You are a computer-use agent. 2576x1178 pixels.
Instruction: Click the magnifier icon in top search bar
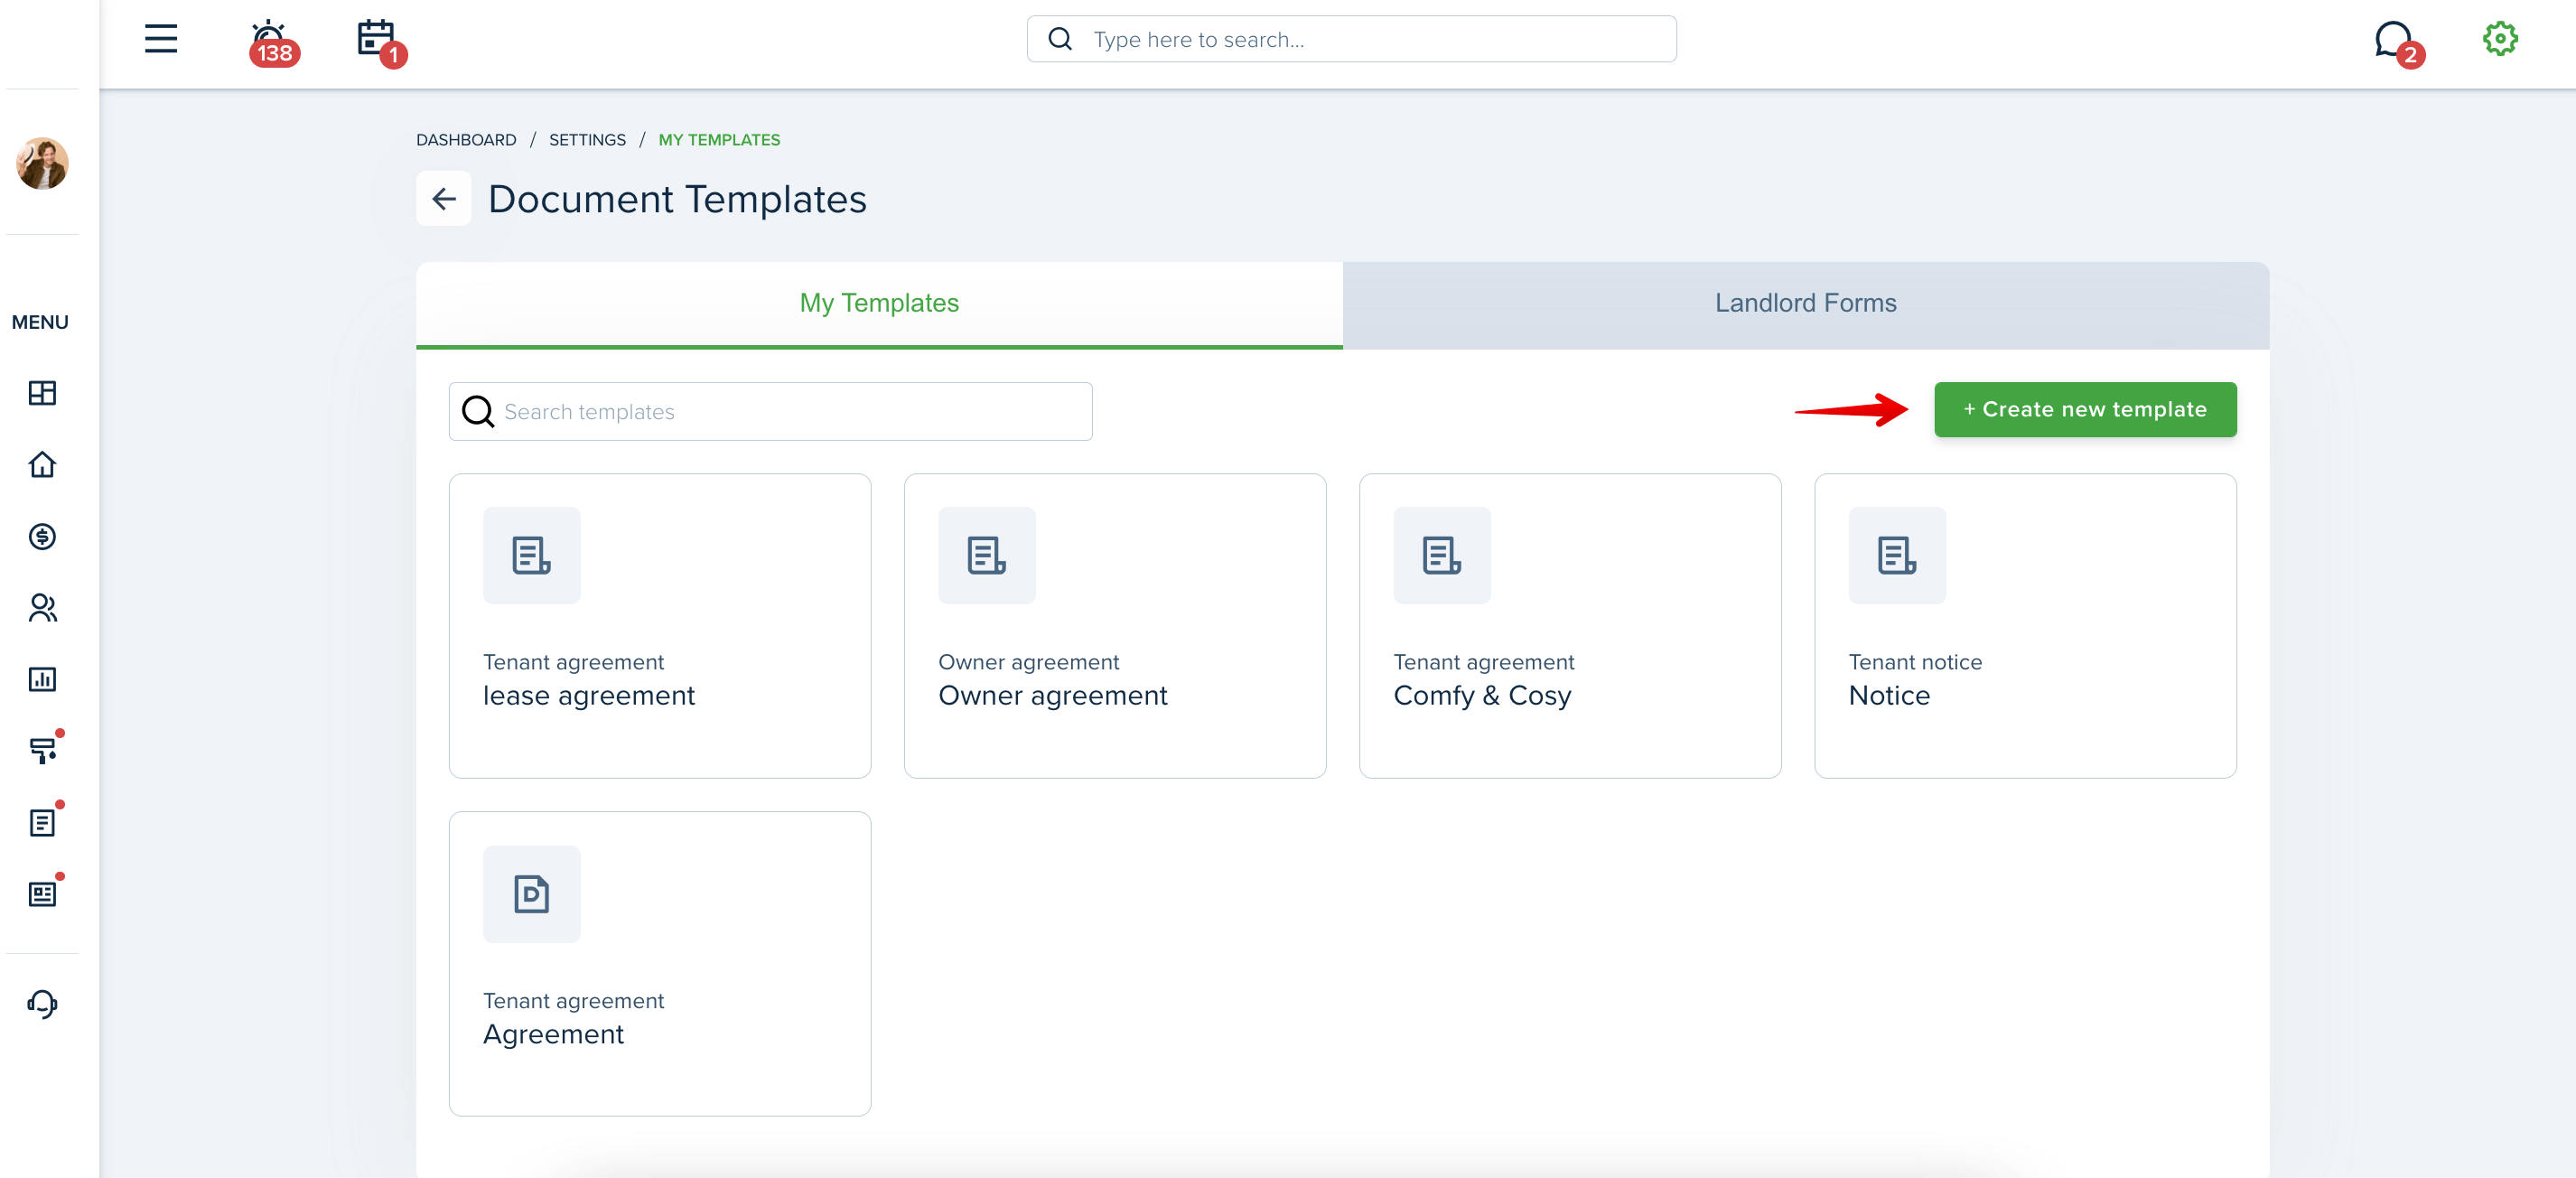tap(1060, 39)
